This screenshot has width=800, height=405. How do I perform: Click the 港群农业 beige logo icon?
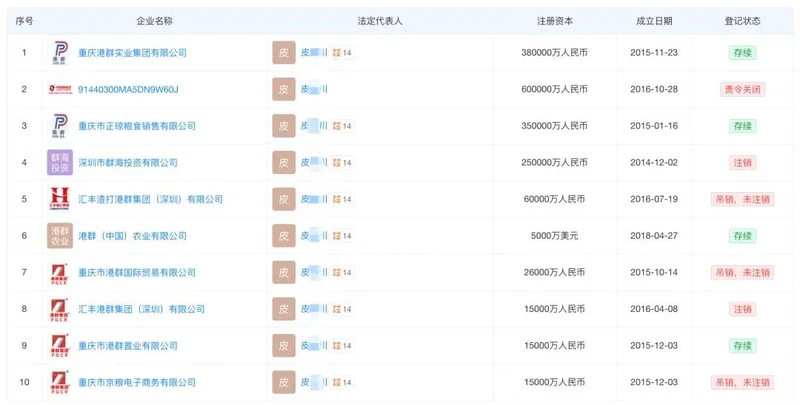coord(60,236)
